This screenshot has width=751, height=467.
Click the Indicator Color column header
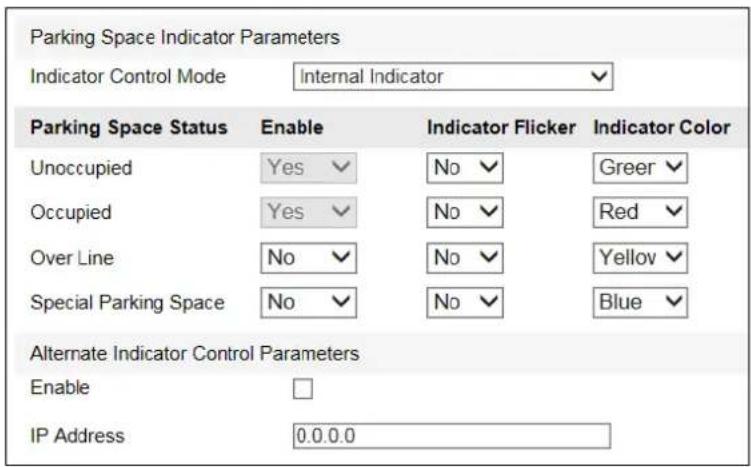click(x=661, y=127)
